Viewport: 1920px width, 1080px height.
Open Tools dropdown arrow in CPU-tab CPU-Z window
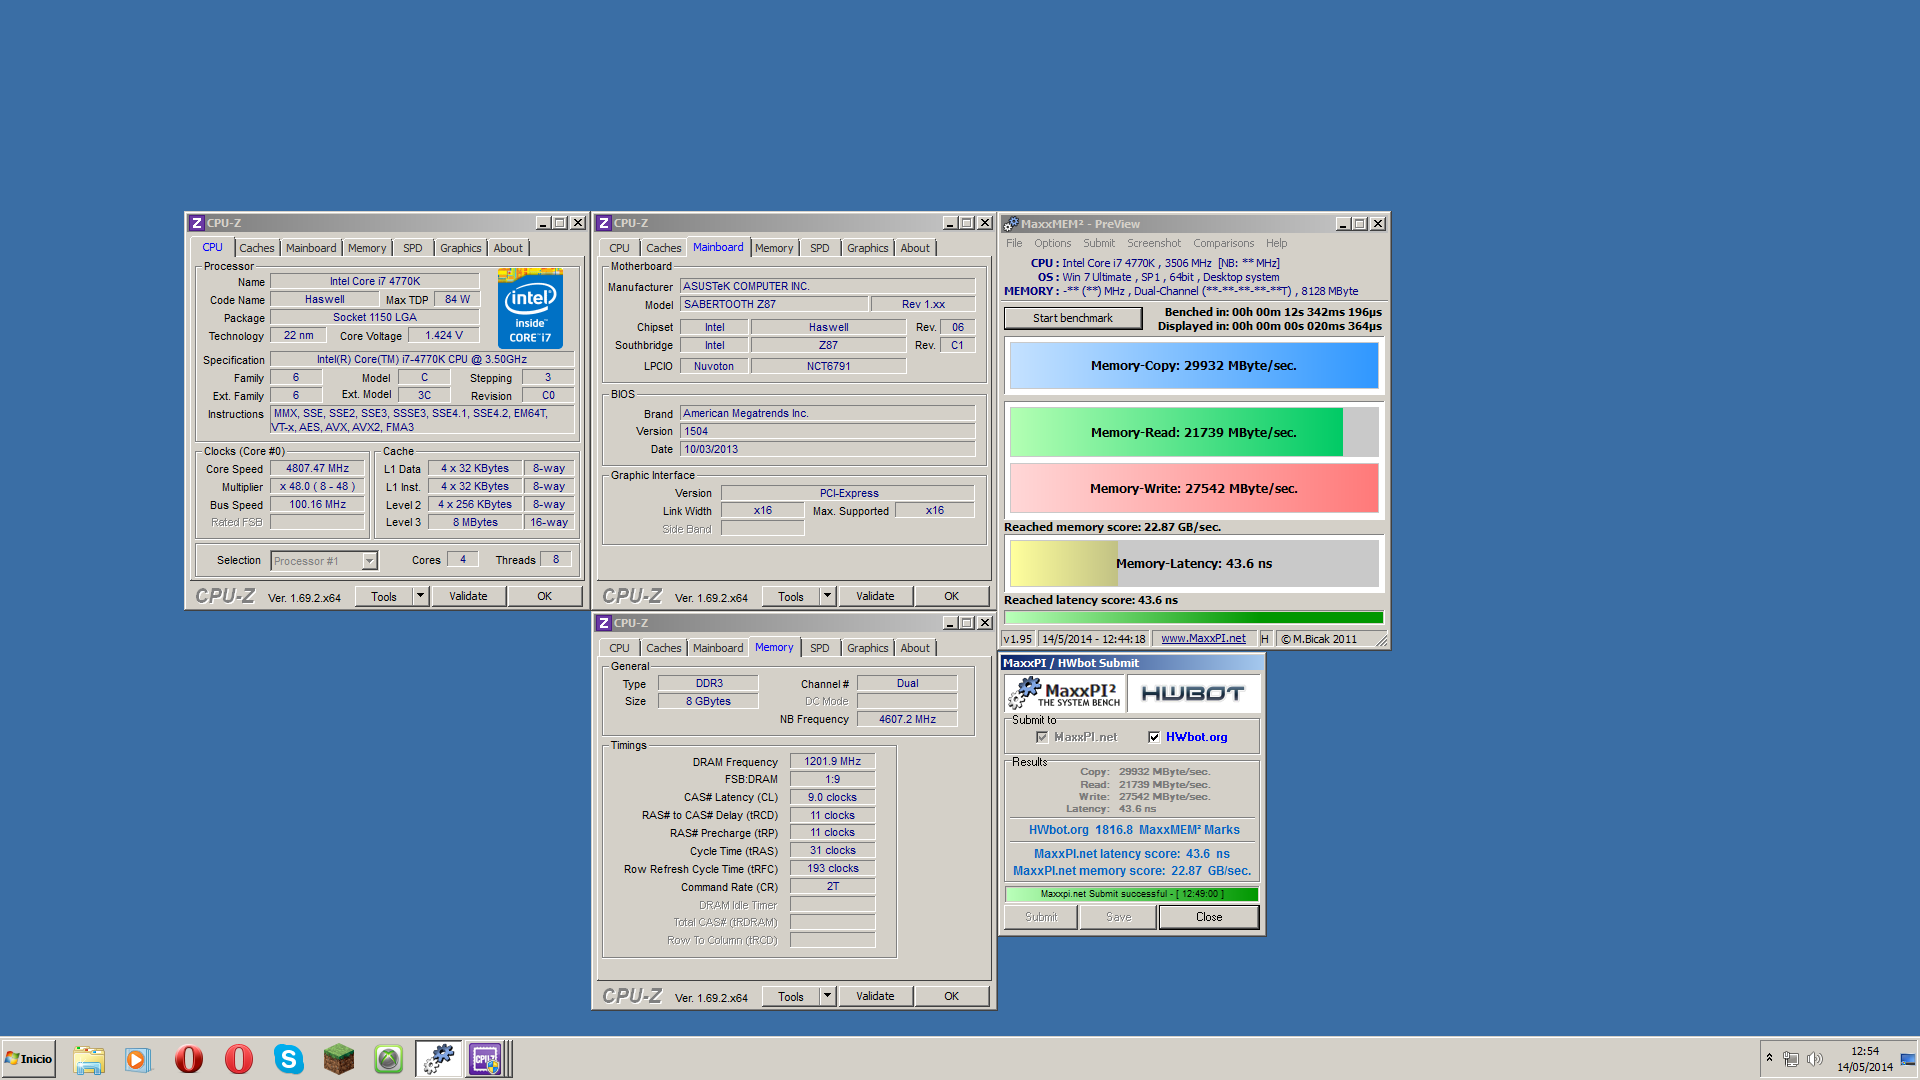click(420, 596)
